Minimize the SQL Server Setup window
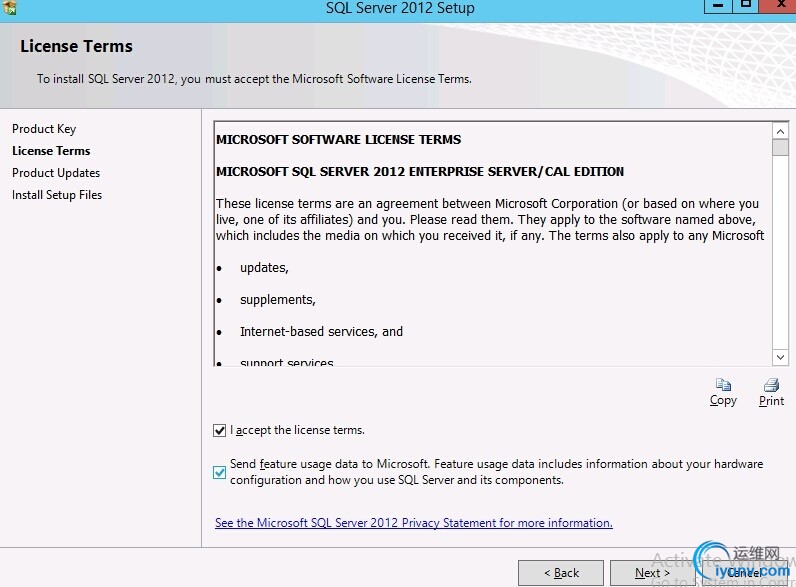Image resolution: width=796 pixels, height=587 pixels. [x=718, y=6]
